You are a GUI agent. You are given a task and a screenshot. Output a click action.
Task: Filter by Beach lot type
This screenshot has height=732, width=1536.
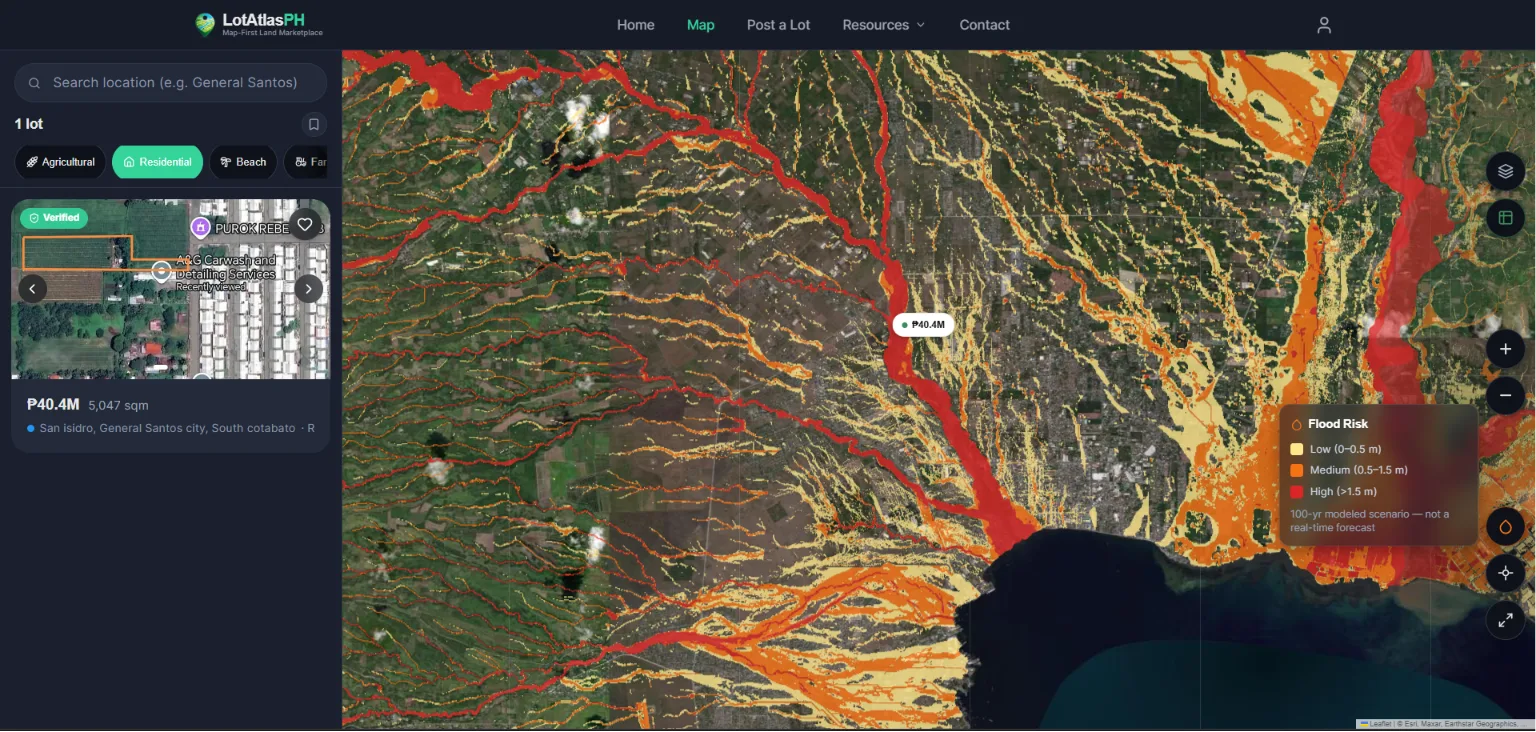coord(243,162)
